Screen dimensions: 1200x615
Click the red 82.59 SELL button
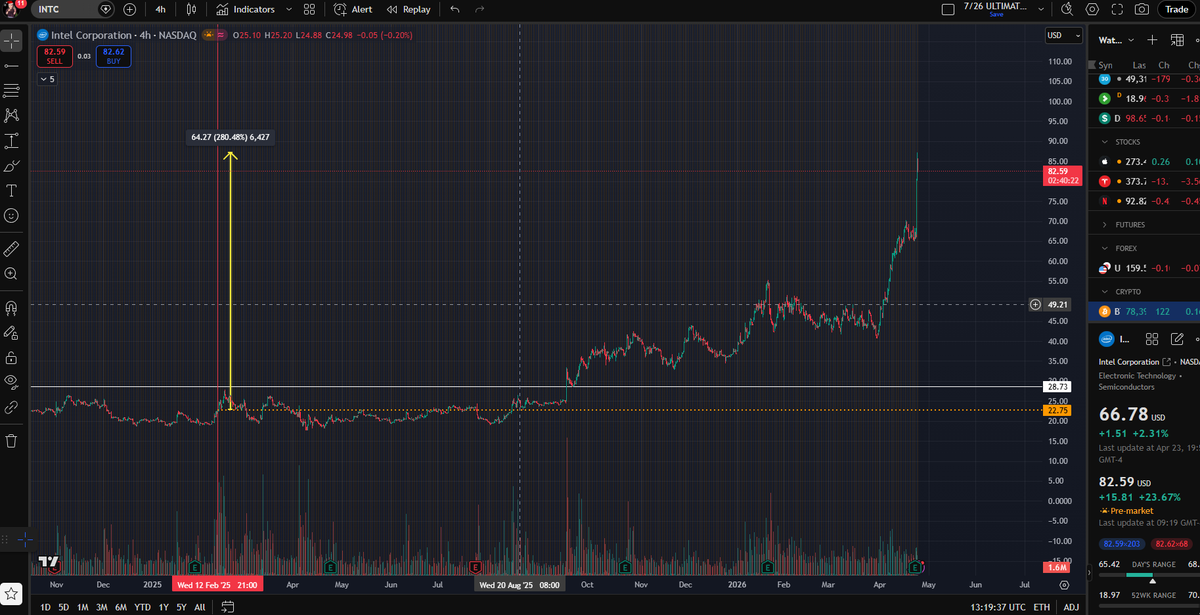click(54, 56)
